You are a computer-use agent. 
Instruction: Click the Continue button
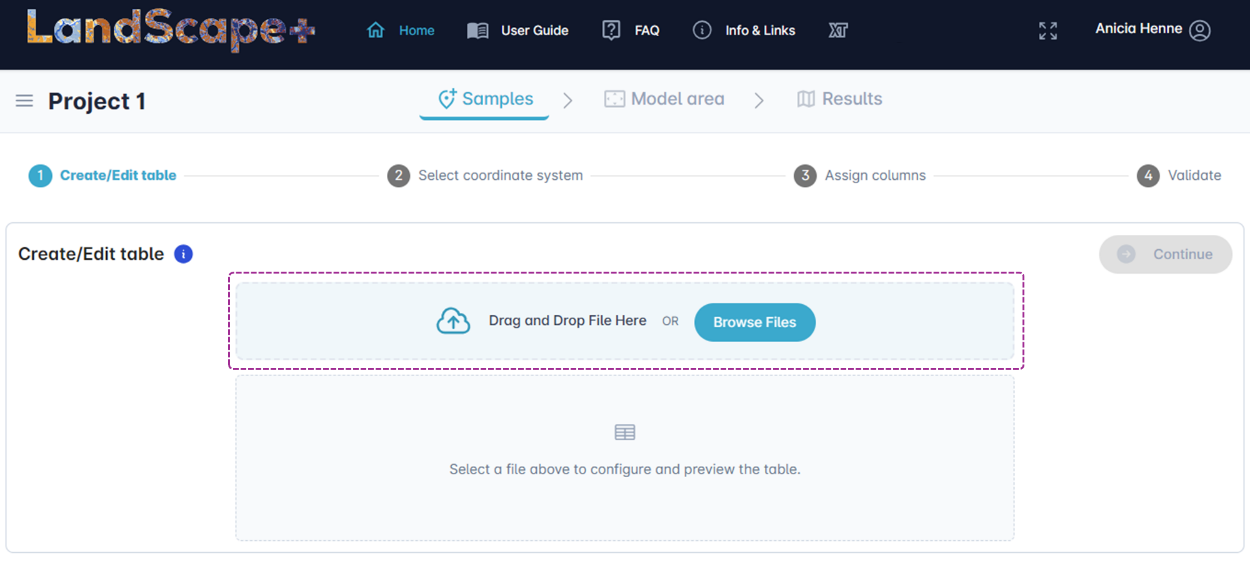point(1165,254)
